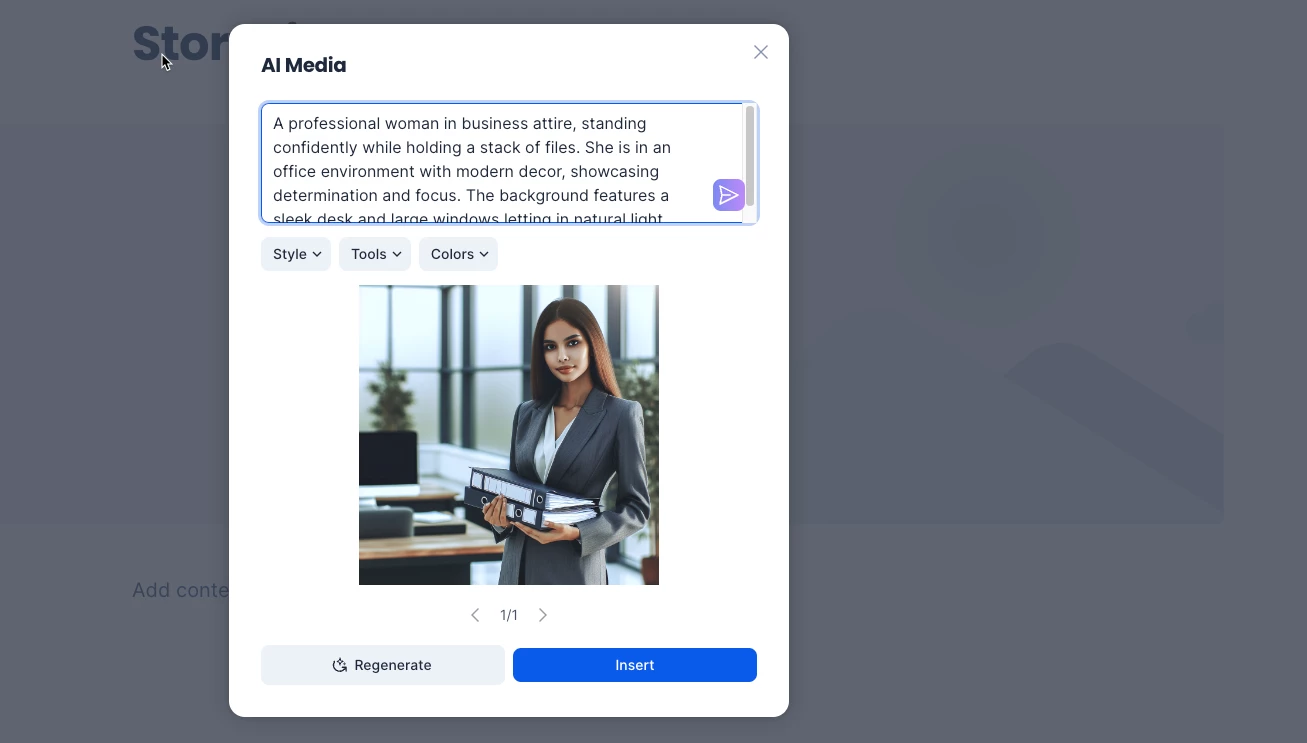This screenshot has height=743, width=1307.
Task: Click the 1/1 image counter
Action: (509, 615)
